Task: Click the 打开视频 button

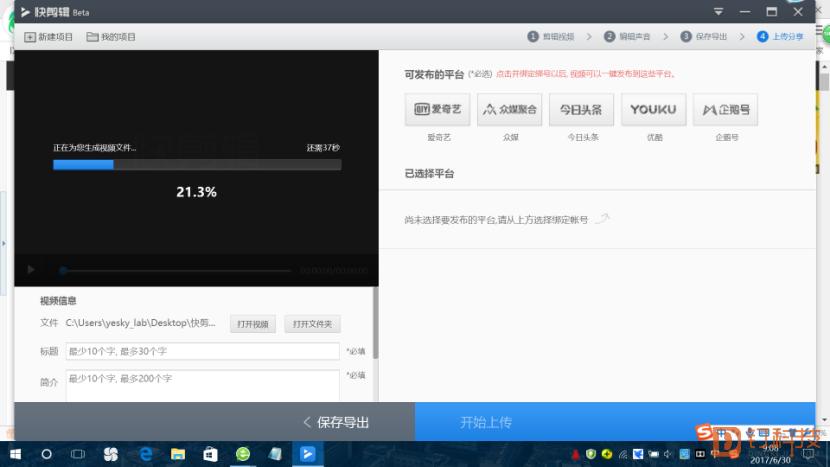Action: 253,324
